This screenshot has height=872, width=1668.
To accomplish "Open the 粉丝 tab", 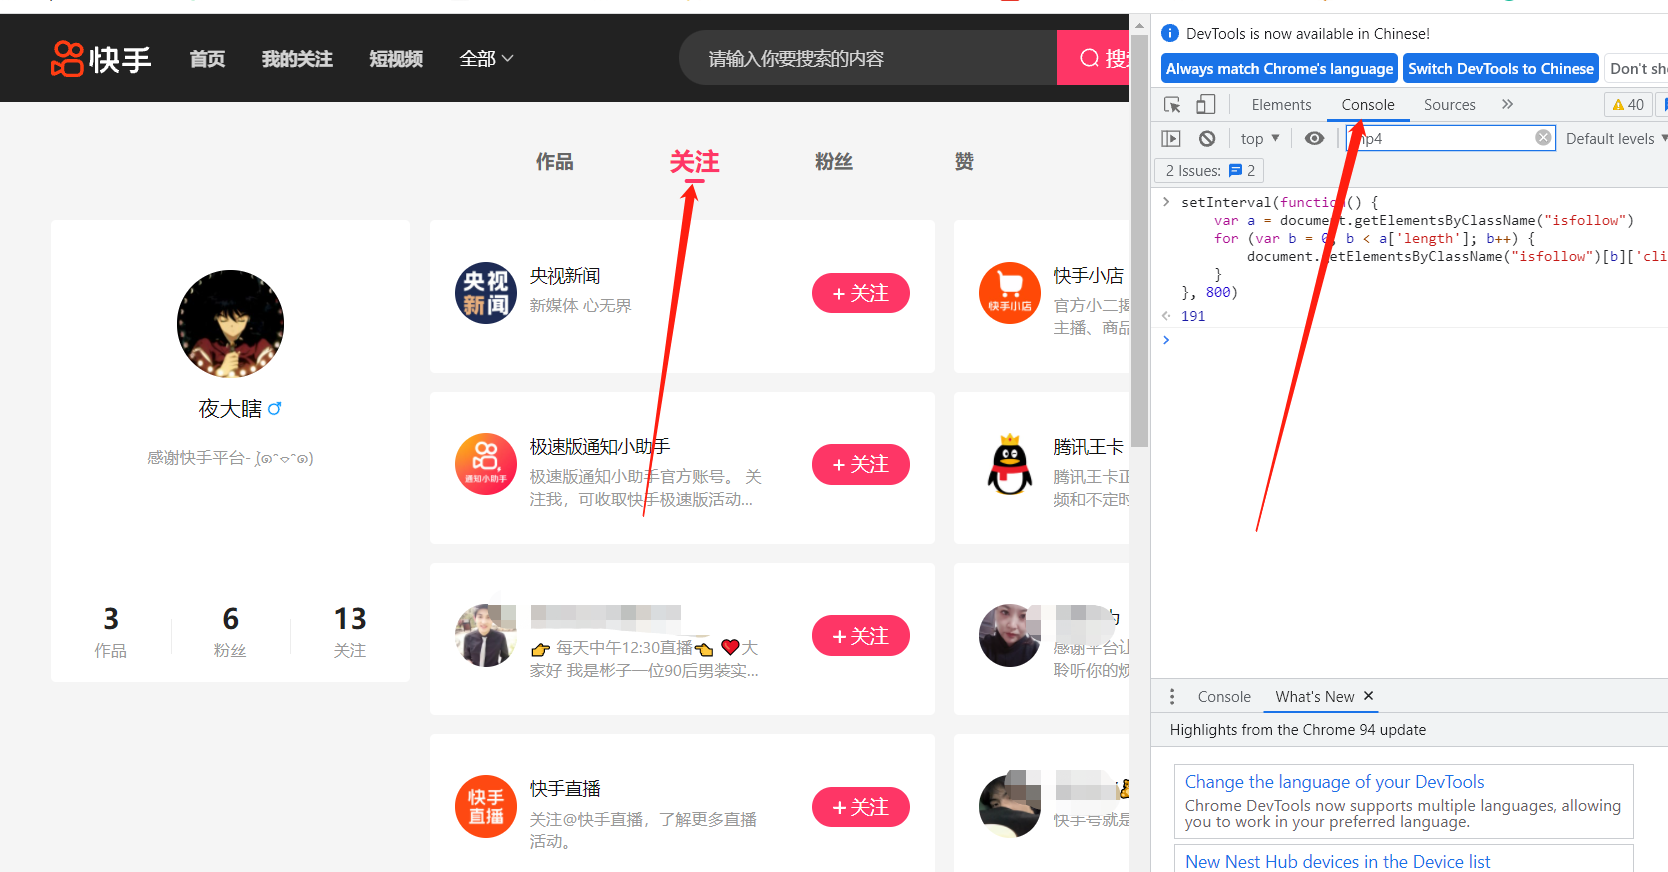I will 833,162.
